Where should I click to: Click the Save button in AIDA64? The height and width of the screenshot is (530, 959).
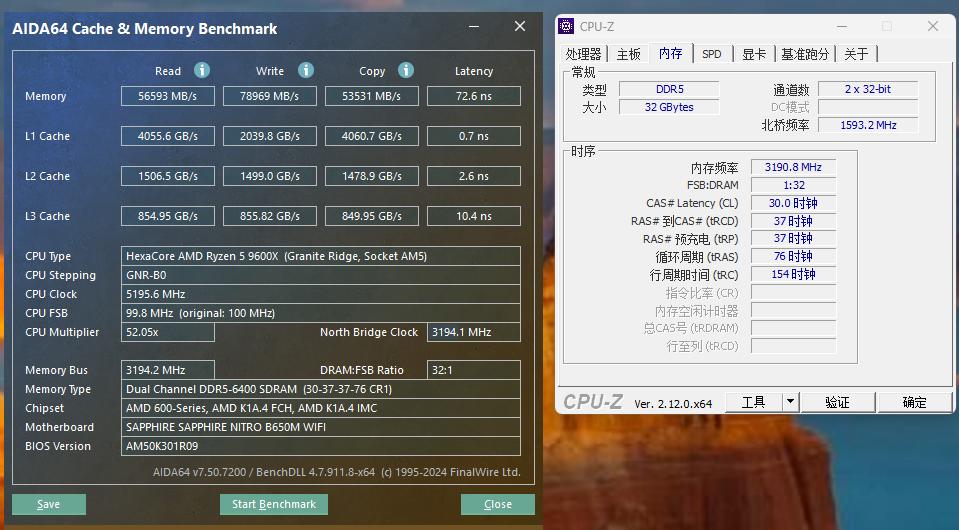pyautogui.click(x=48, y=504)
